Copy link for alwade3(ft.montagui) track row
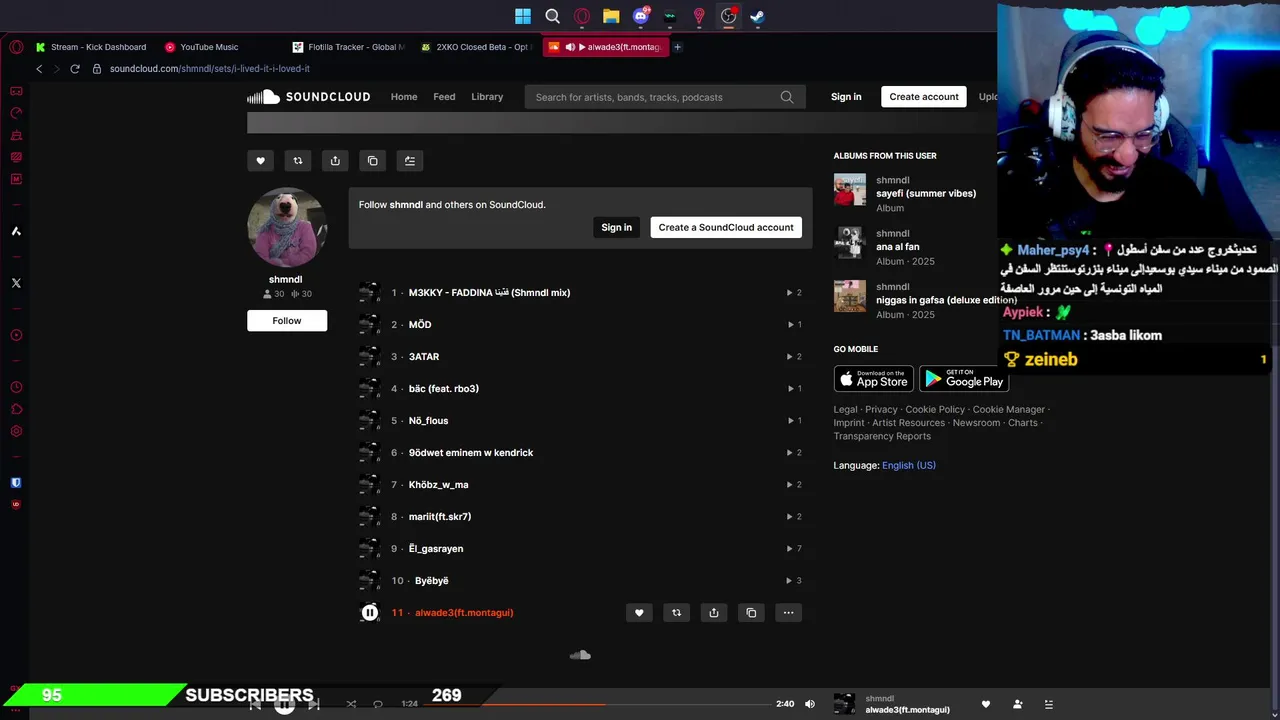The image size is (1280, 720). coord(751,612)
